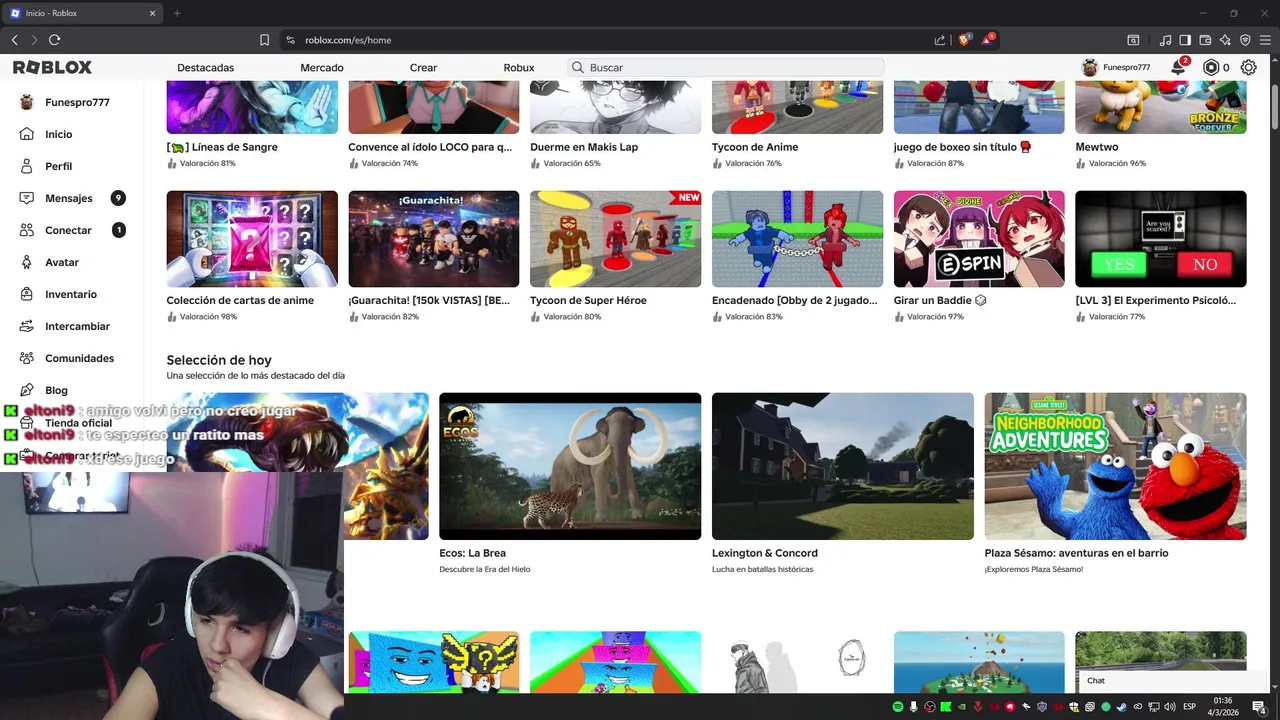Focus the Buscar search field
Screen dimensions: 1280x720
pos(726,67)
